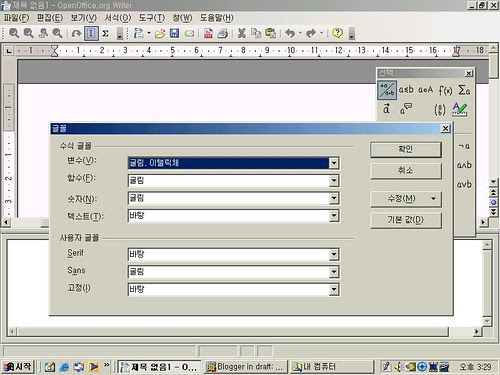Select the Set Operations a∈A icon
The image size is (500, 375).
click(426, 90)
